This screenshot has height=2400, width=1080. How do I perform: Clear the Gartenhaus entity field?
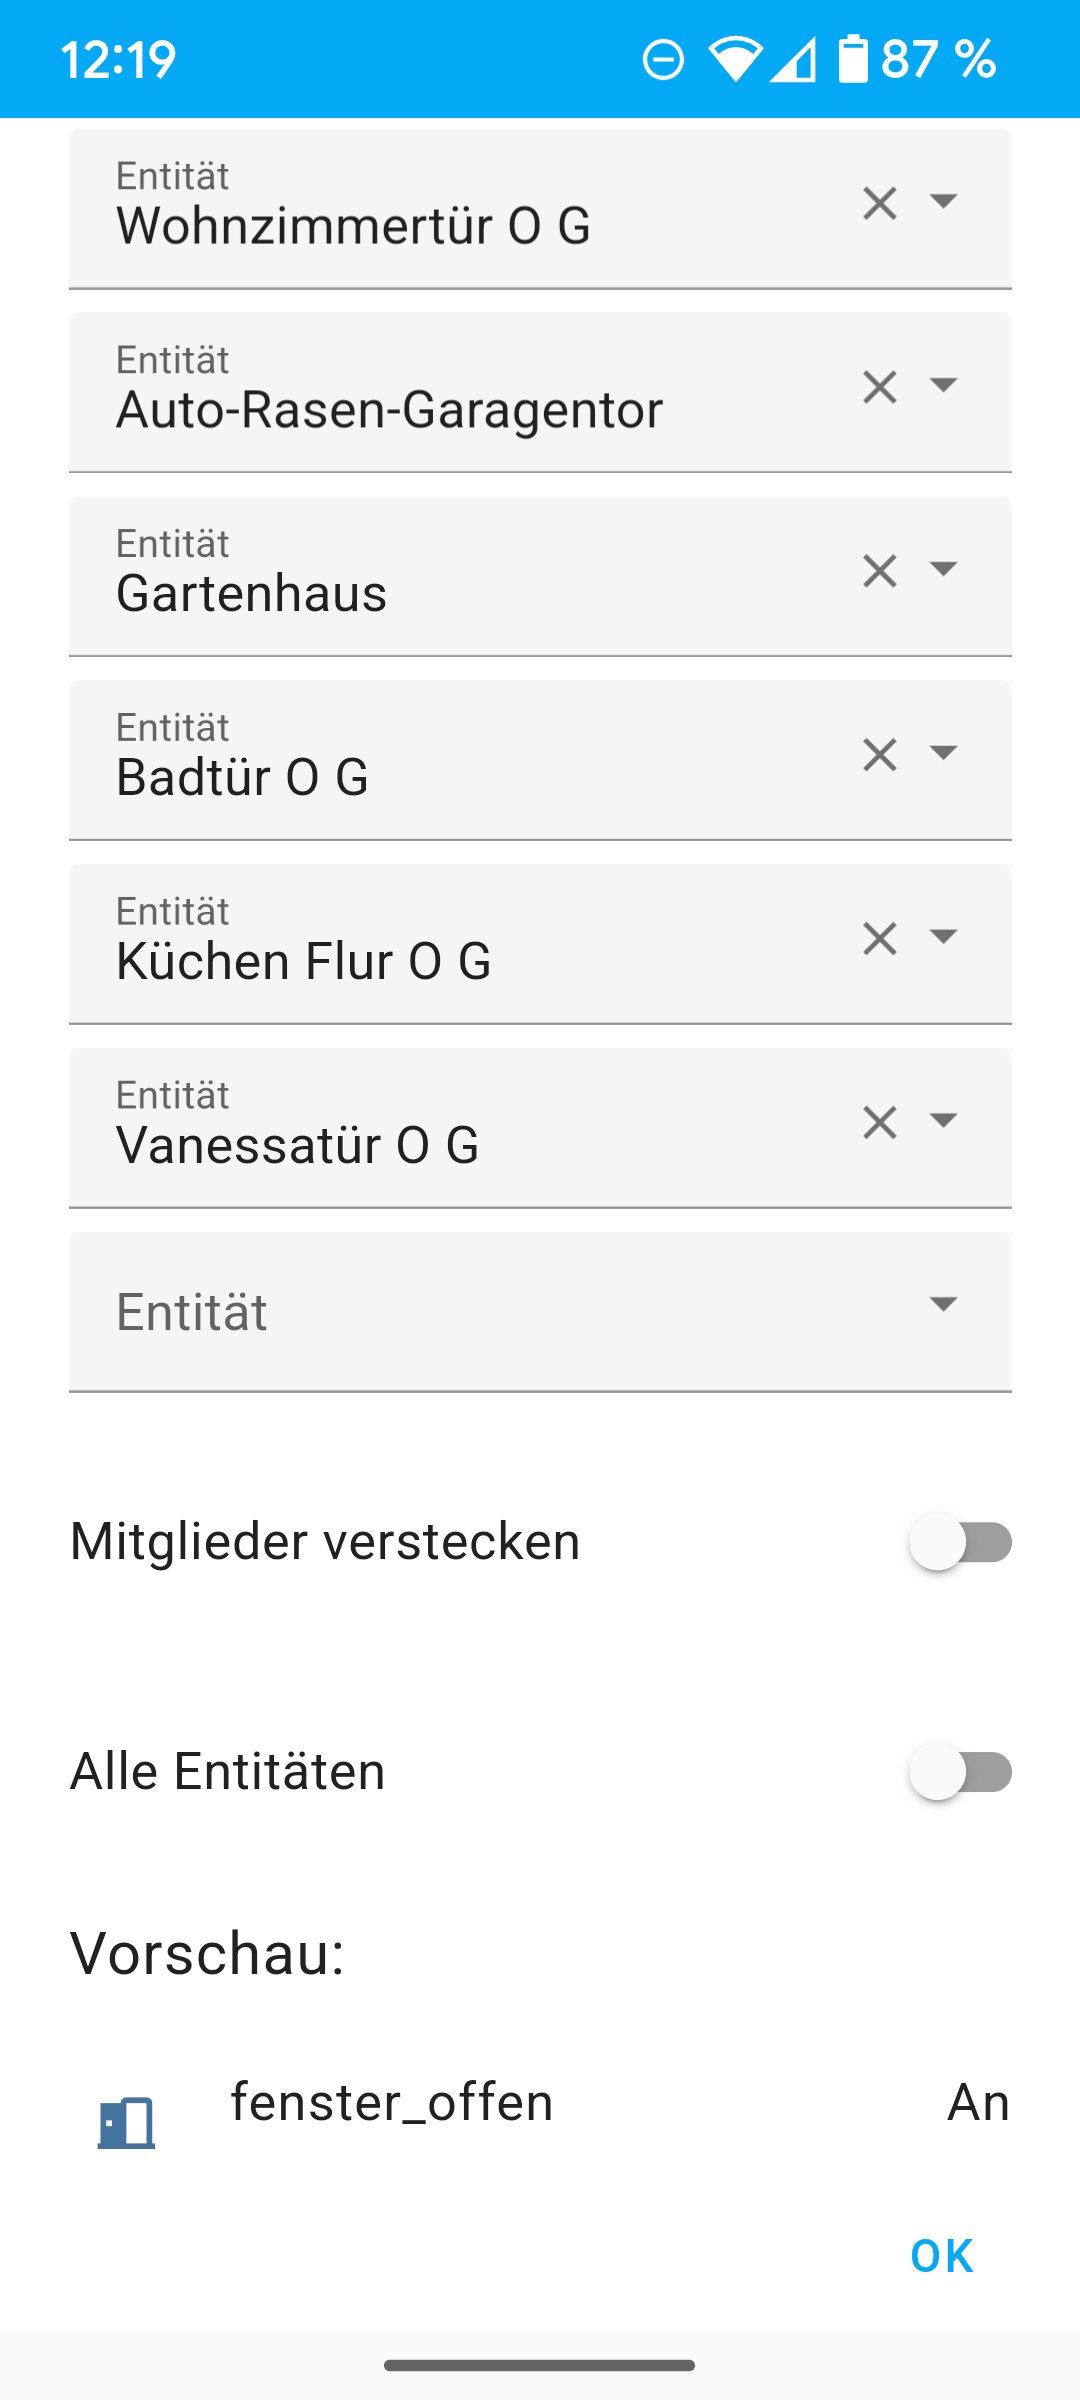tap(879, 572)
